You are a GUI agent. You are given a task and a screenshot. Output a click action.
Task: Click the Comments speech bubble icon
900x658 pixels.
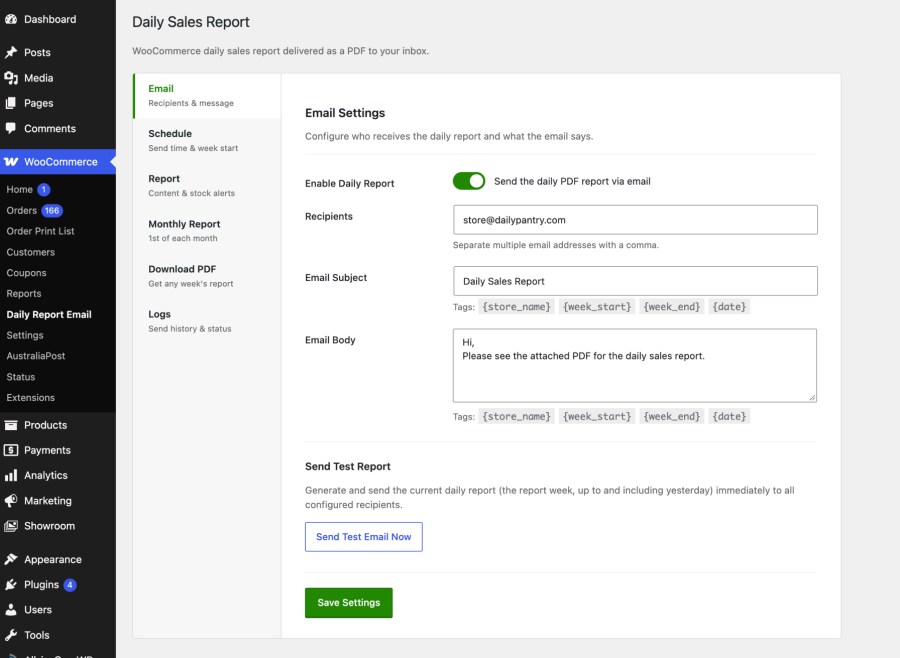click(x=11, y=128)
